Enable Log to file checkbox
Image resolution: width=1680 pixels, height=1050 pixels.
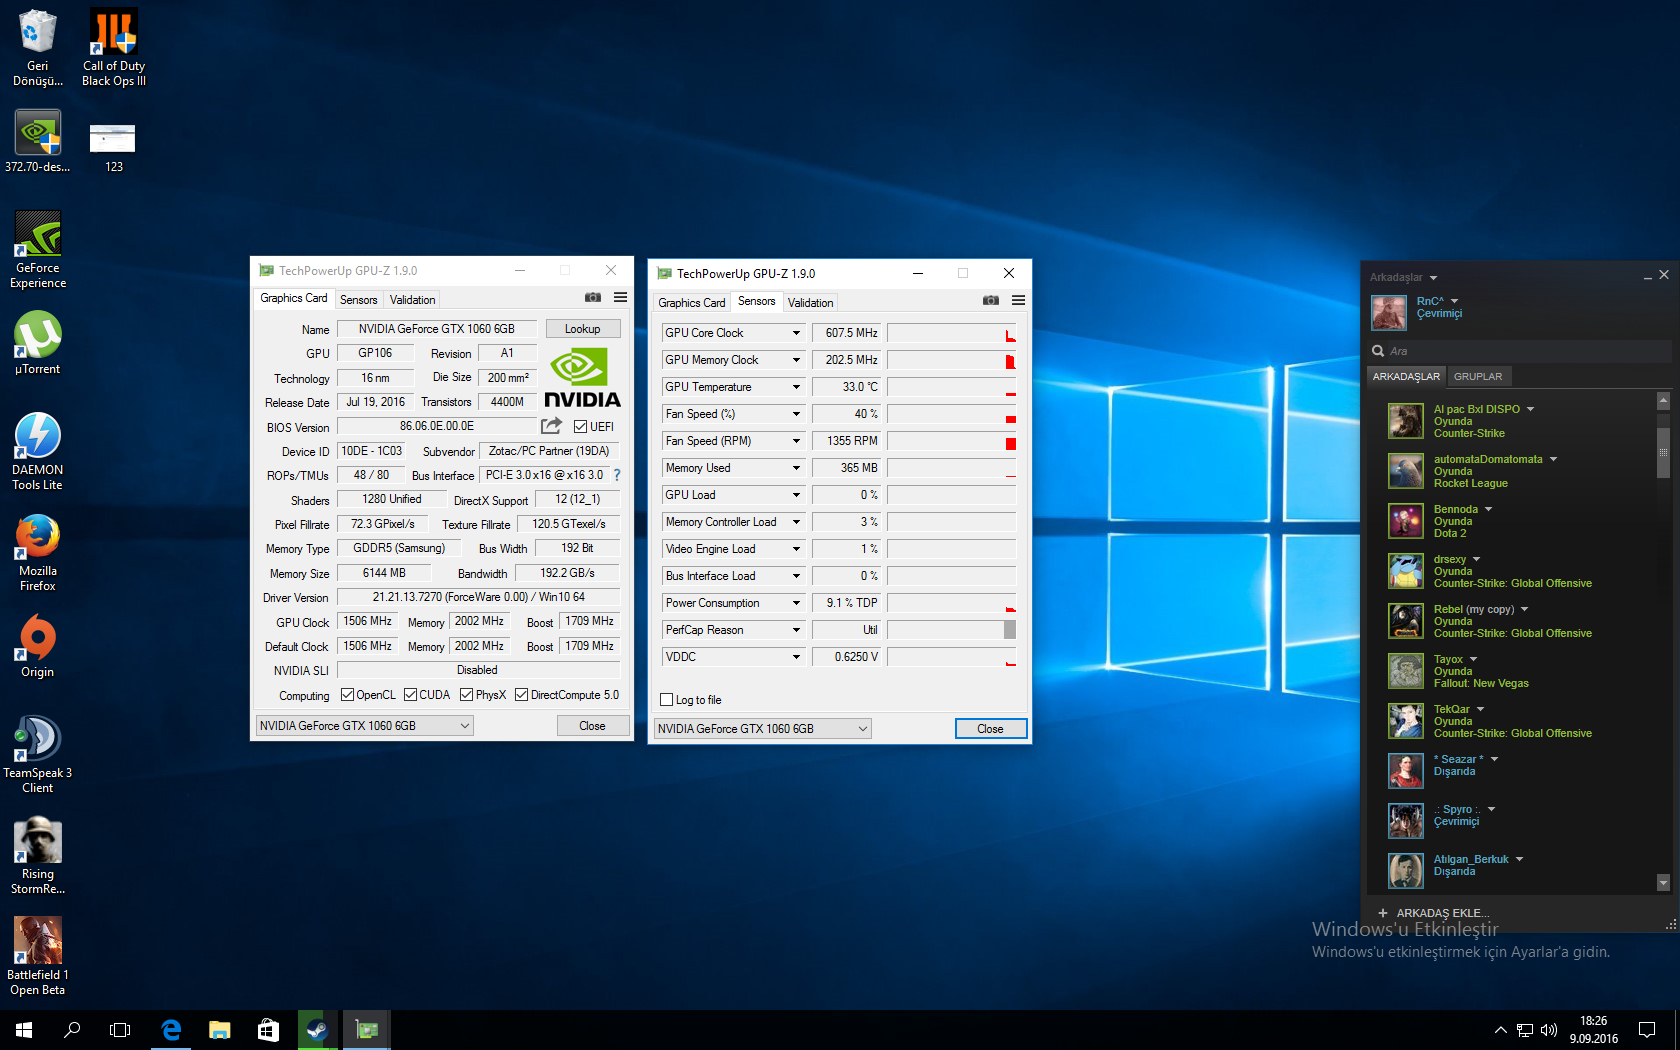[x=667, y=700]
